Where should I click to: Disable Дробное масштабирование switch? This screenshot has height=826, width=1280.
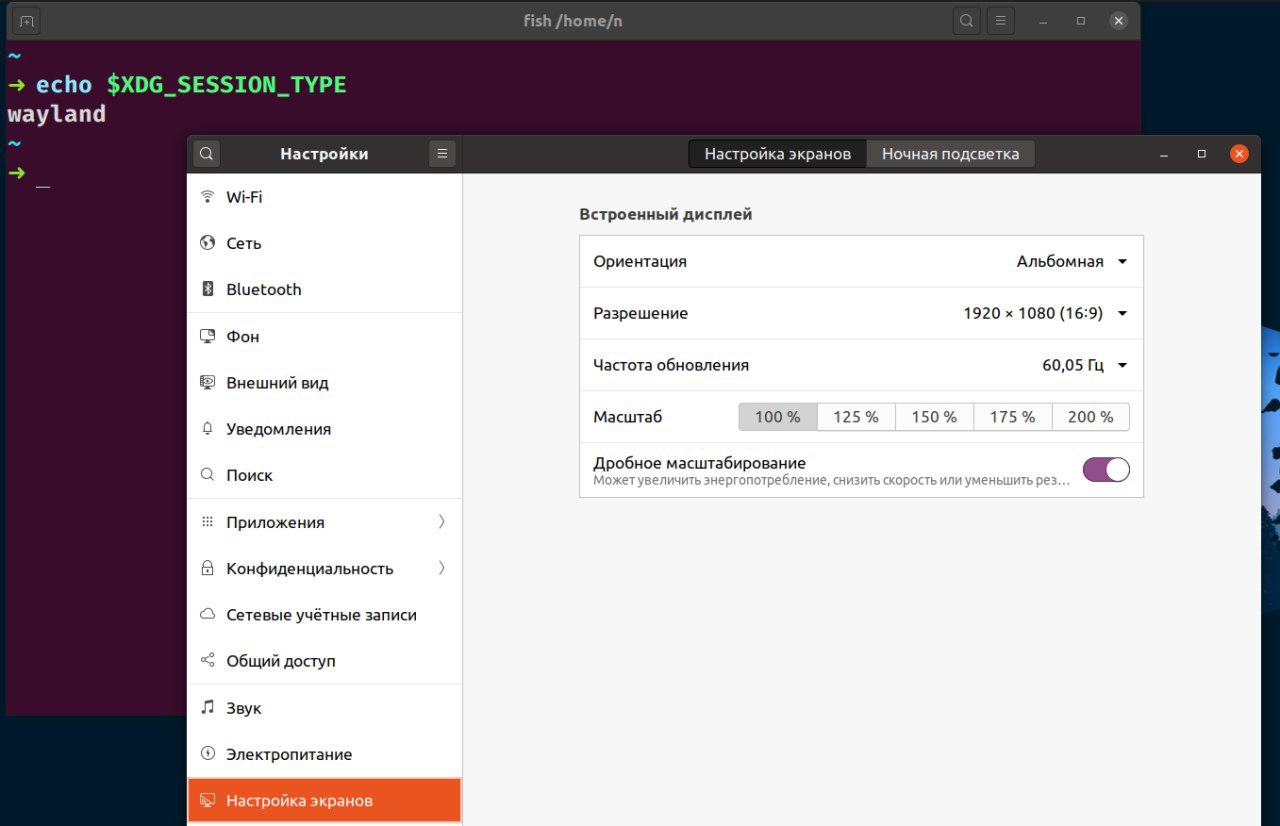(1106, 470)
